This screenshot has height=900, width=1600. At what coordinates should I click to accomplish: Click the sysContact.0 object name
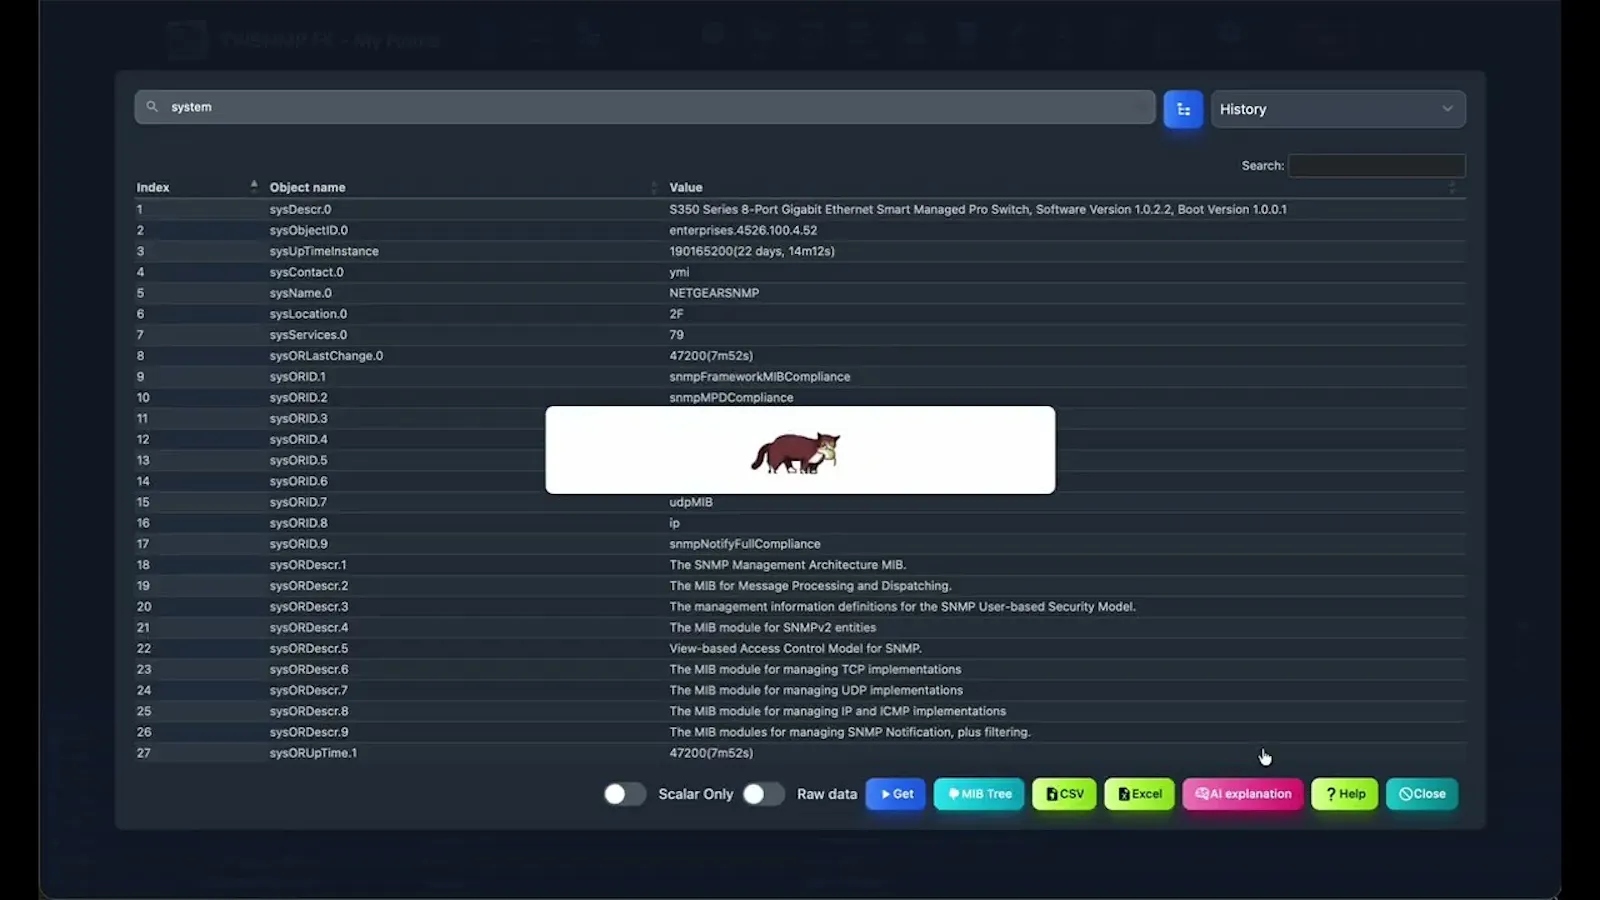[306, 272]
